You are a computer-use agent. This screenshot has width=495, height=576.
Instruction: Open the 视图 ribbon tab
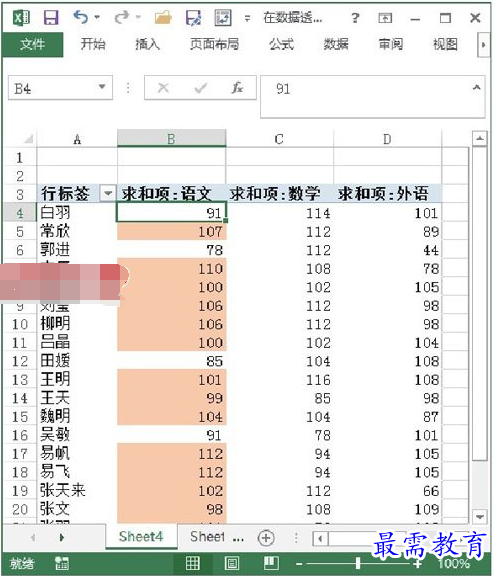(445, 44)
